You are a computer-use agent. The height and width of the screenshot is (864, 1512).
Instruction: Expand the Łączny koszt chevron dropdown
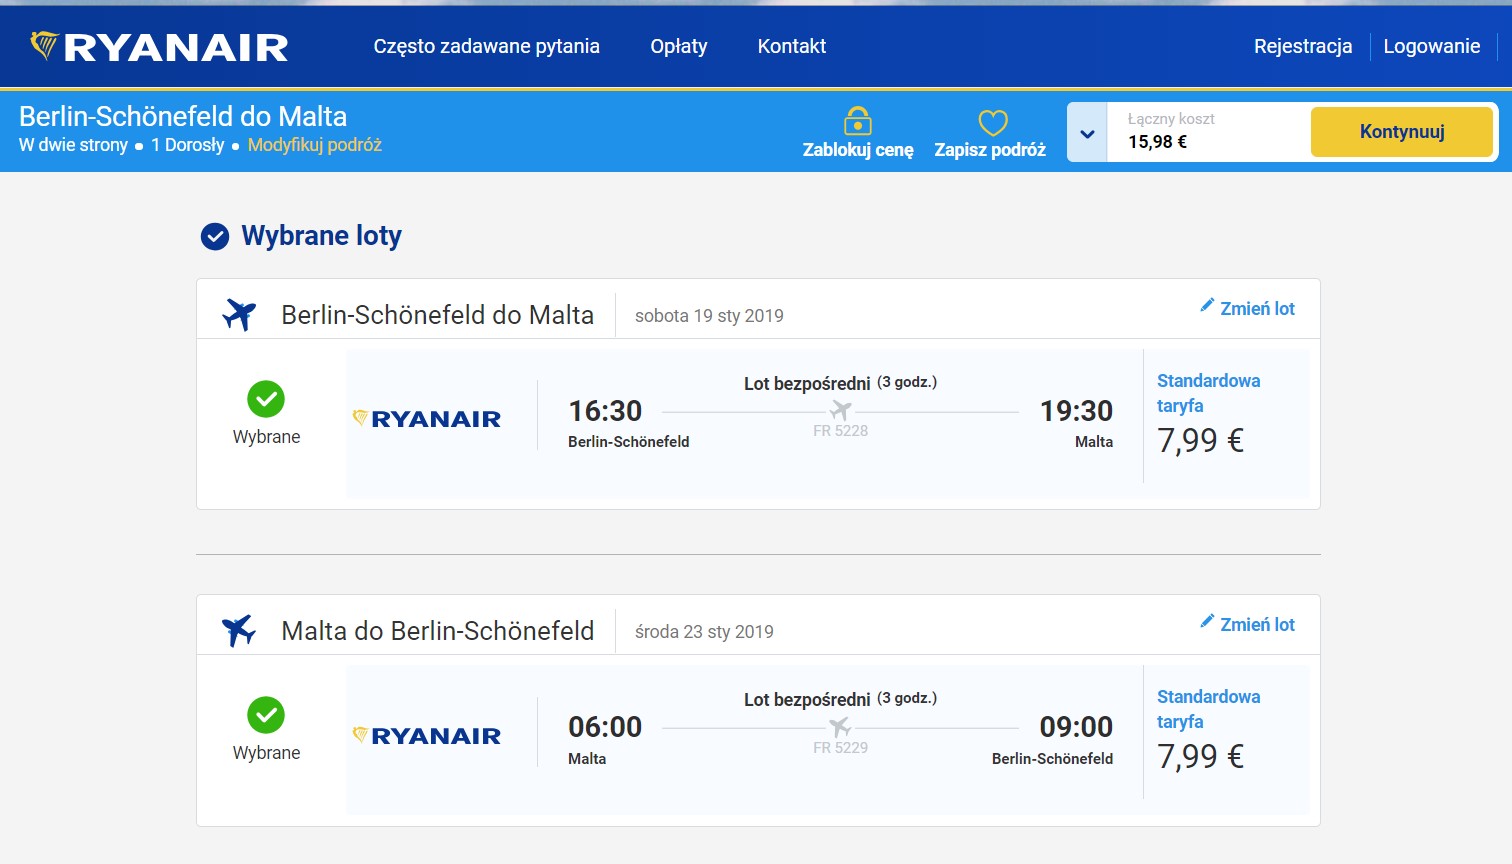pyautogui.click(x=1087, y=133)
